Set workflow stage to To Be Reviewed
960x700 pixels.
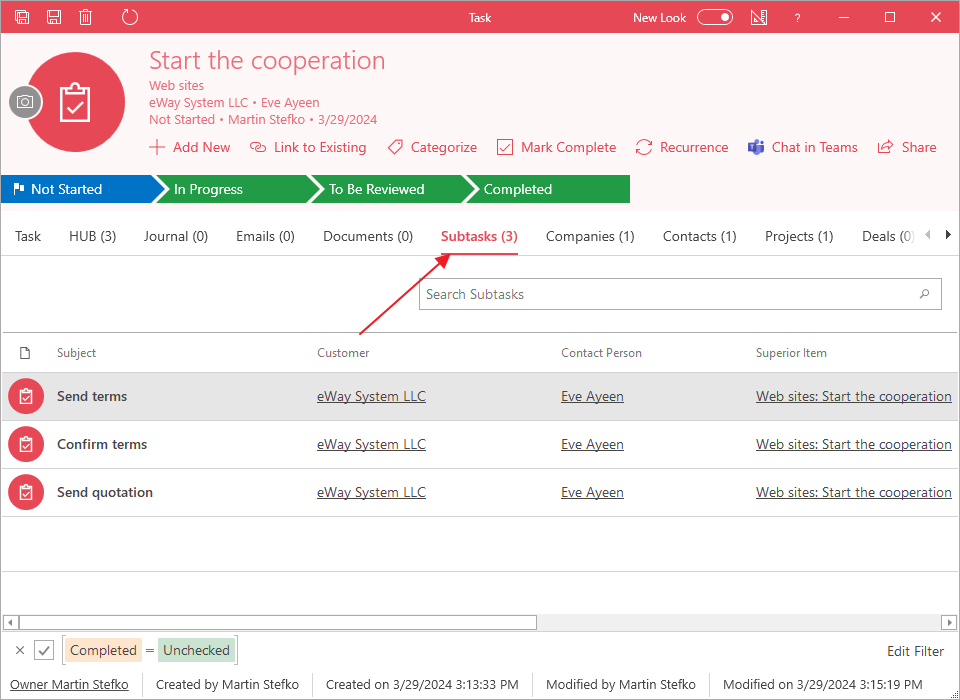(x=388, y=189)
